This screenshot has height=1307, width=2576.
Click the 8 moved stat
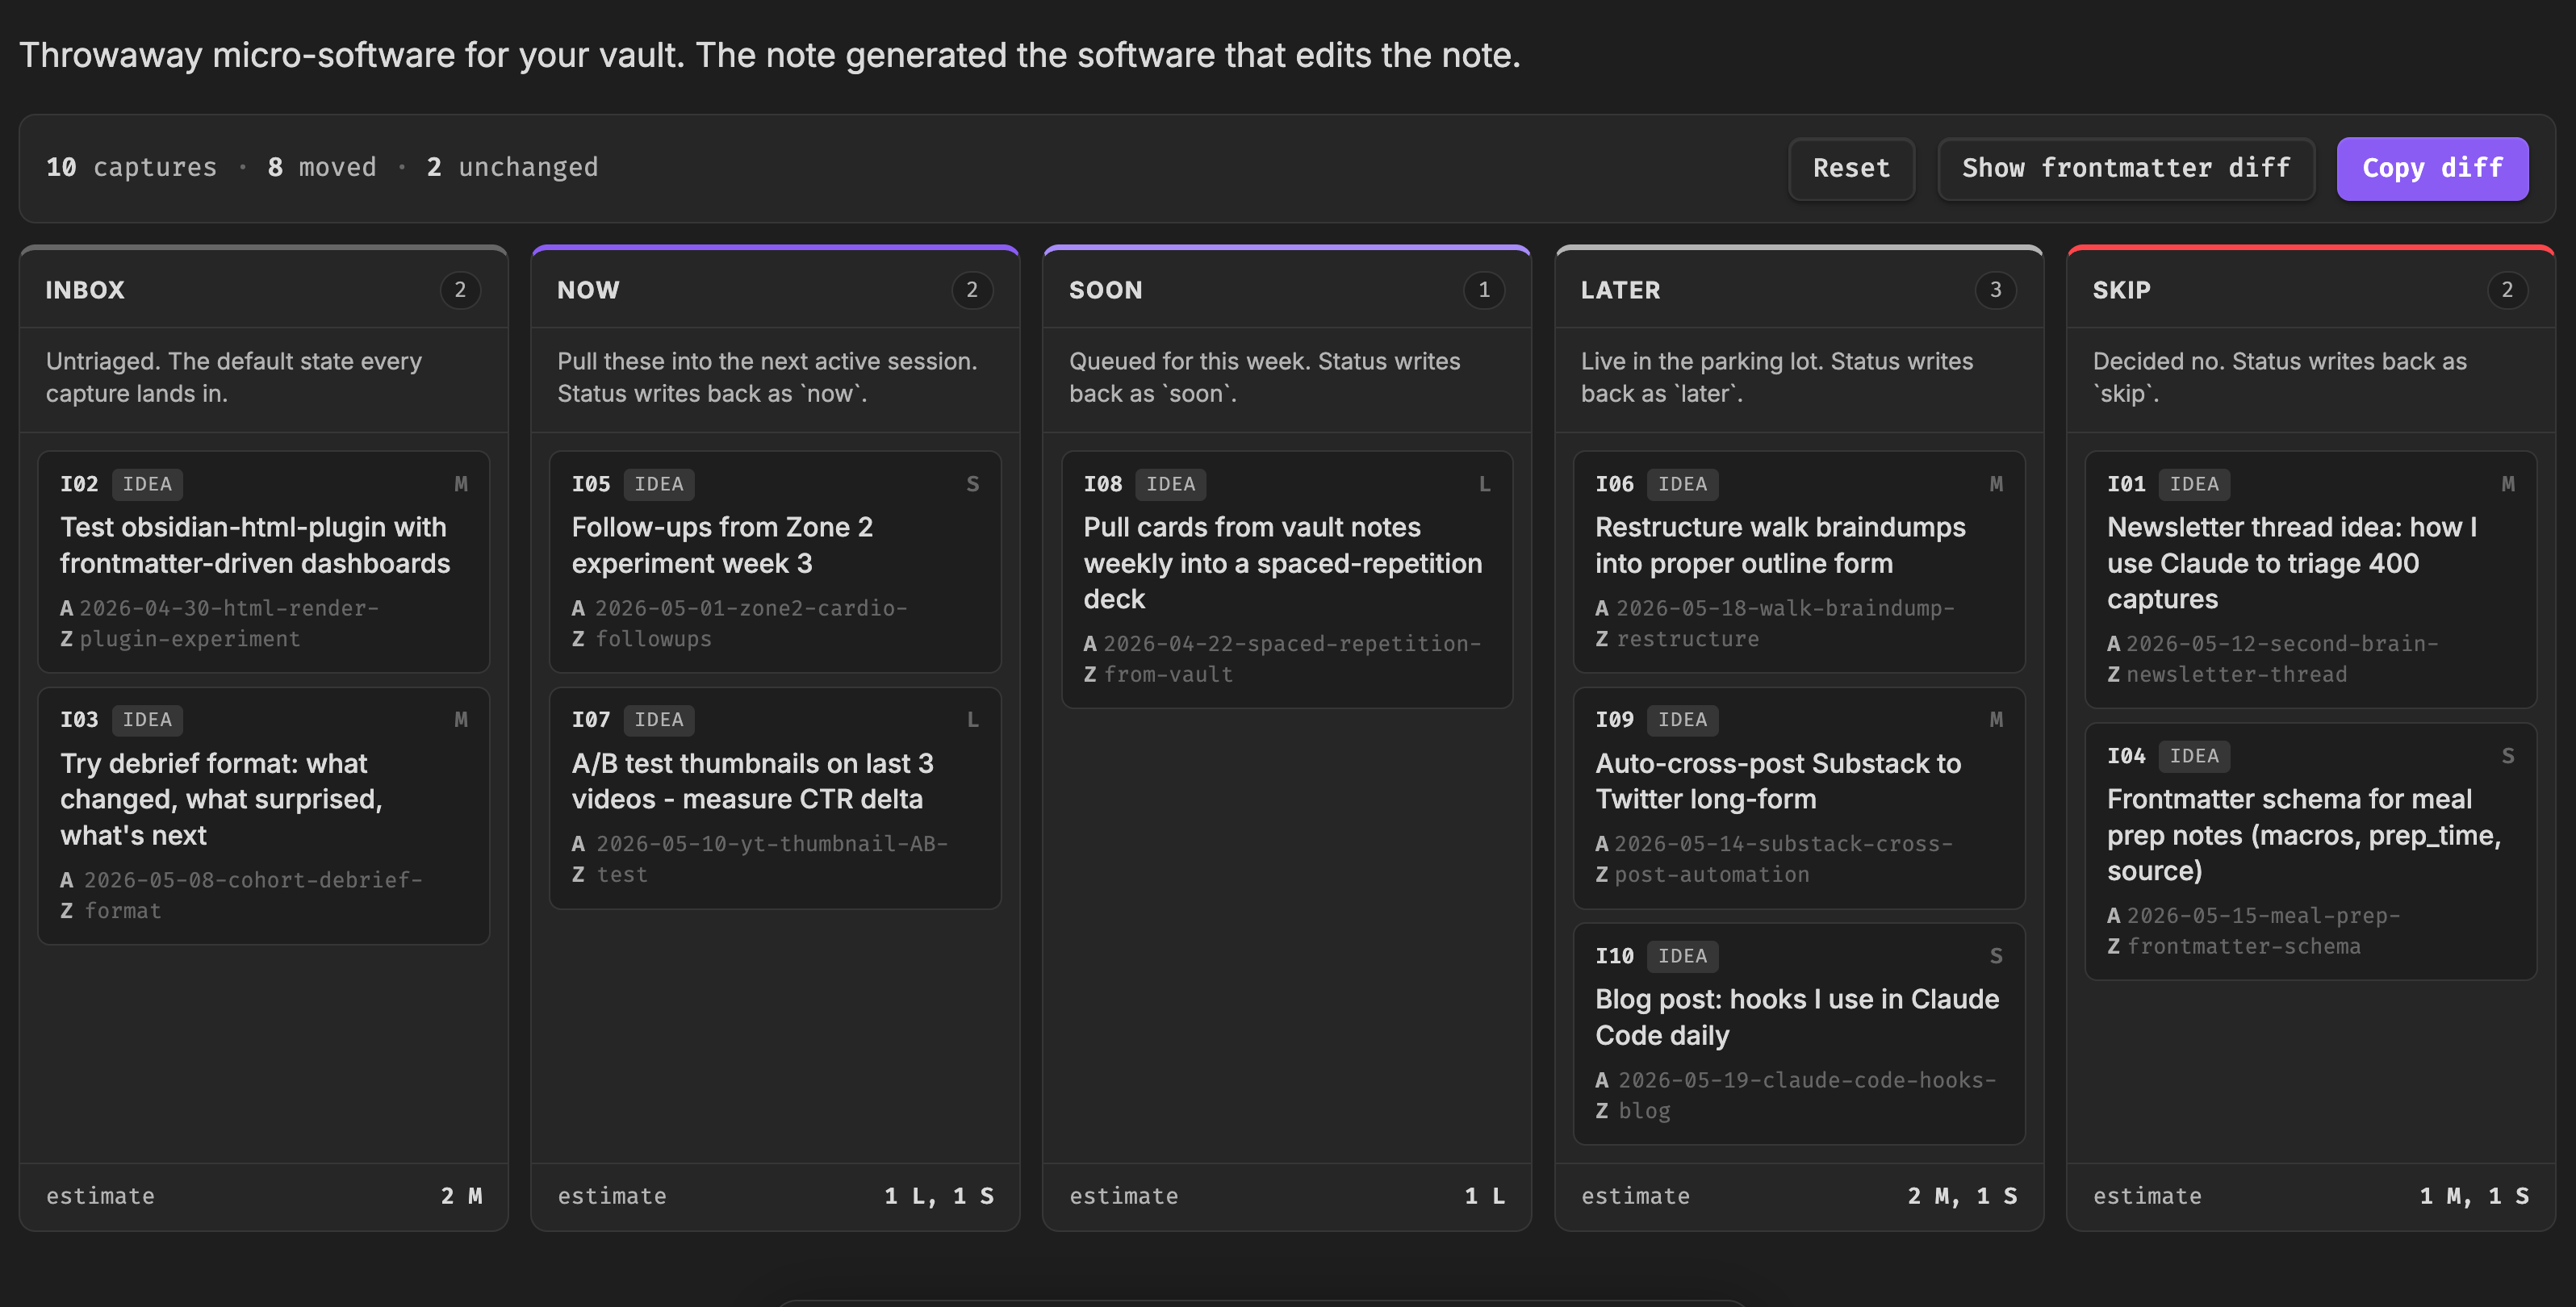pyautogui.click(x=322, y=167)
